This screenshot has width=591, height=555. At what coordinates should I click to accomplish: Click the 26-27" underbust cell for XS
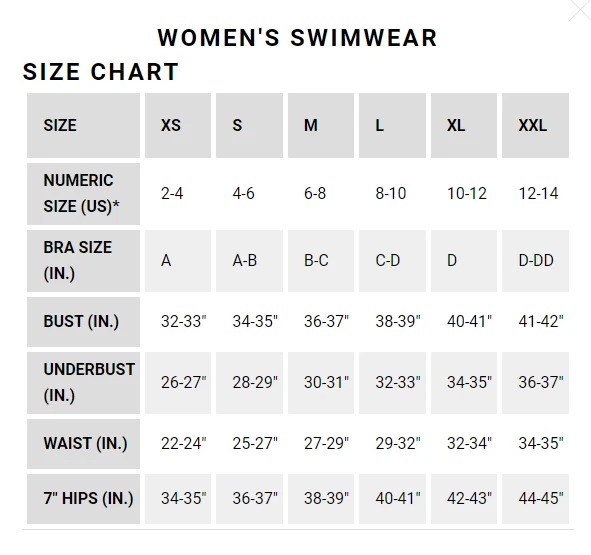point(178,383)
